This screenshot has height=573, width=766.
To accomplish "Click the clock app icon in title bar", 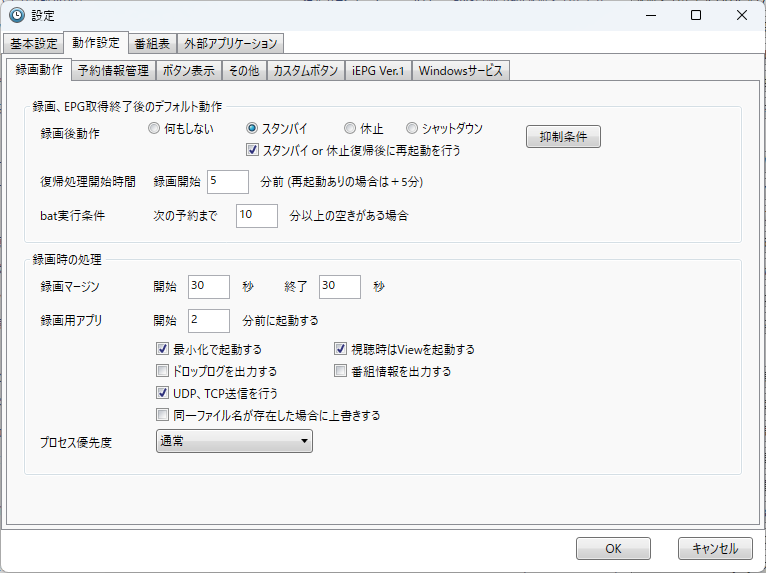I will pos(17,15).
